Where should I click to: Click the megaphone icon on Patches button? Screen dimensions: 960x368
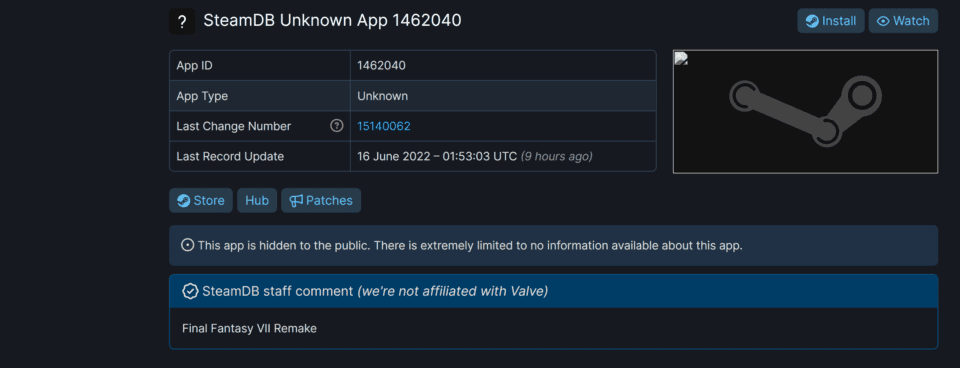(x=296, y=201)
